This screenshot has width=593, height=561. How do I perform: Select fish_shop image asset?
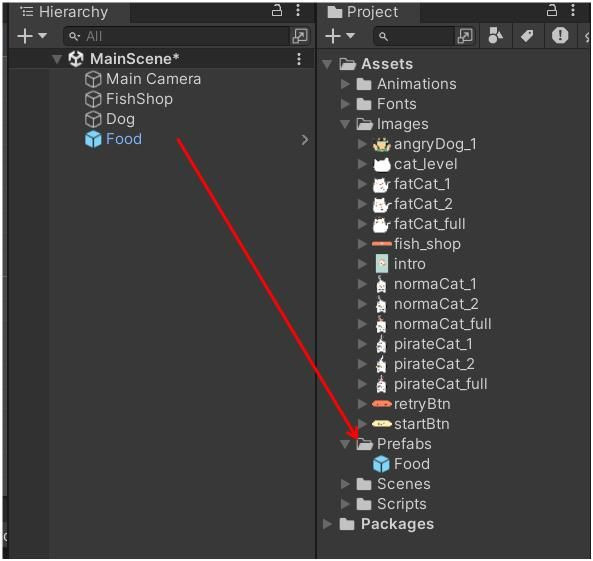(x=427, y=244)
